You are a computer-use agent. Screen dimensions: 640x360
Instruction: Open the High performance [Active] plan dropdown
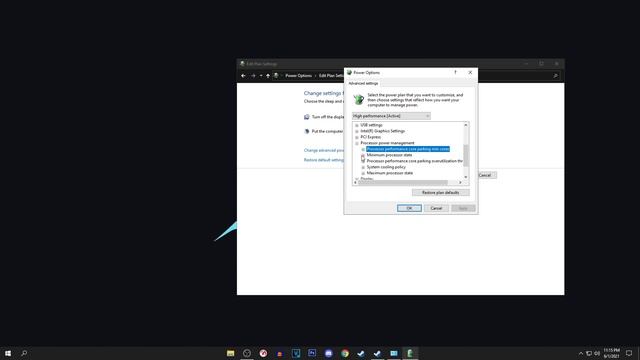click(391, 116)
